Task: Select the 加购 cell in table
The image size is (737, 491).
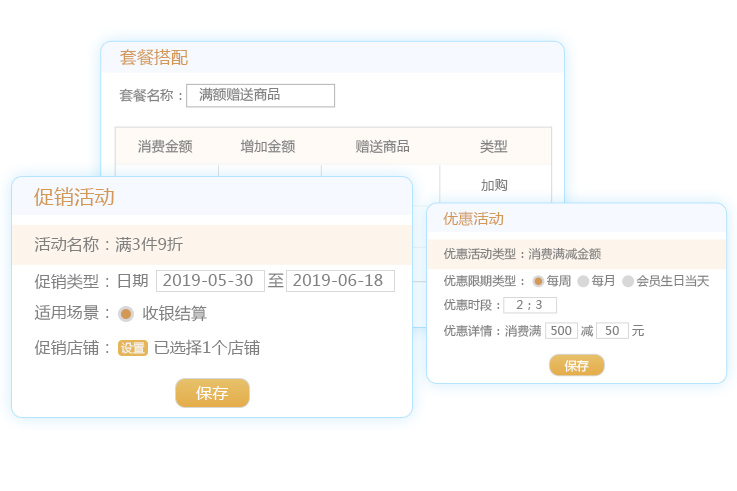Action: click(494, 185)
